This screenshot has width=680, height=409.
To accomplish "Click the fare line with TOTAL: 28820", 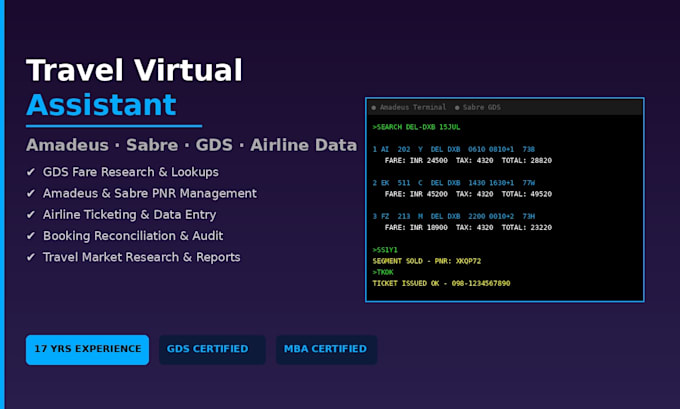I will 468,160.
